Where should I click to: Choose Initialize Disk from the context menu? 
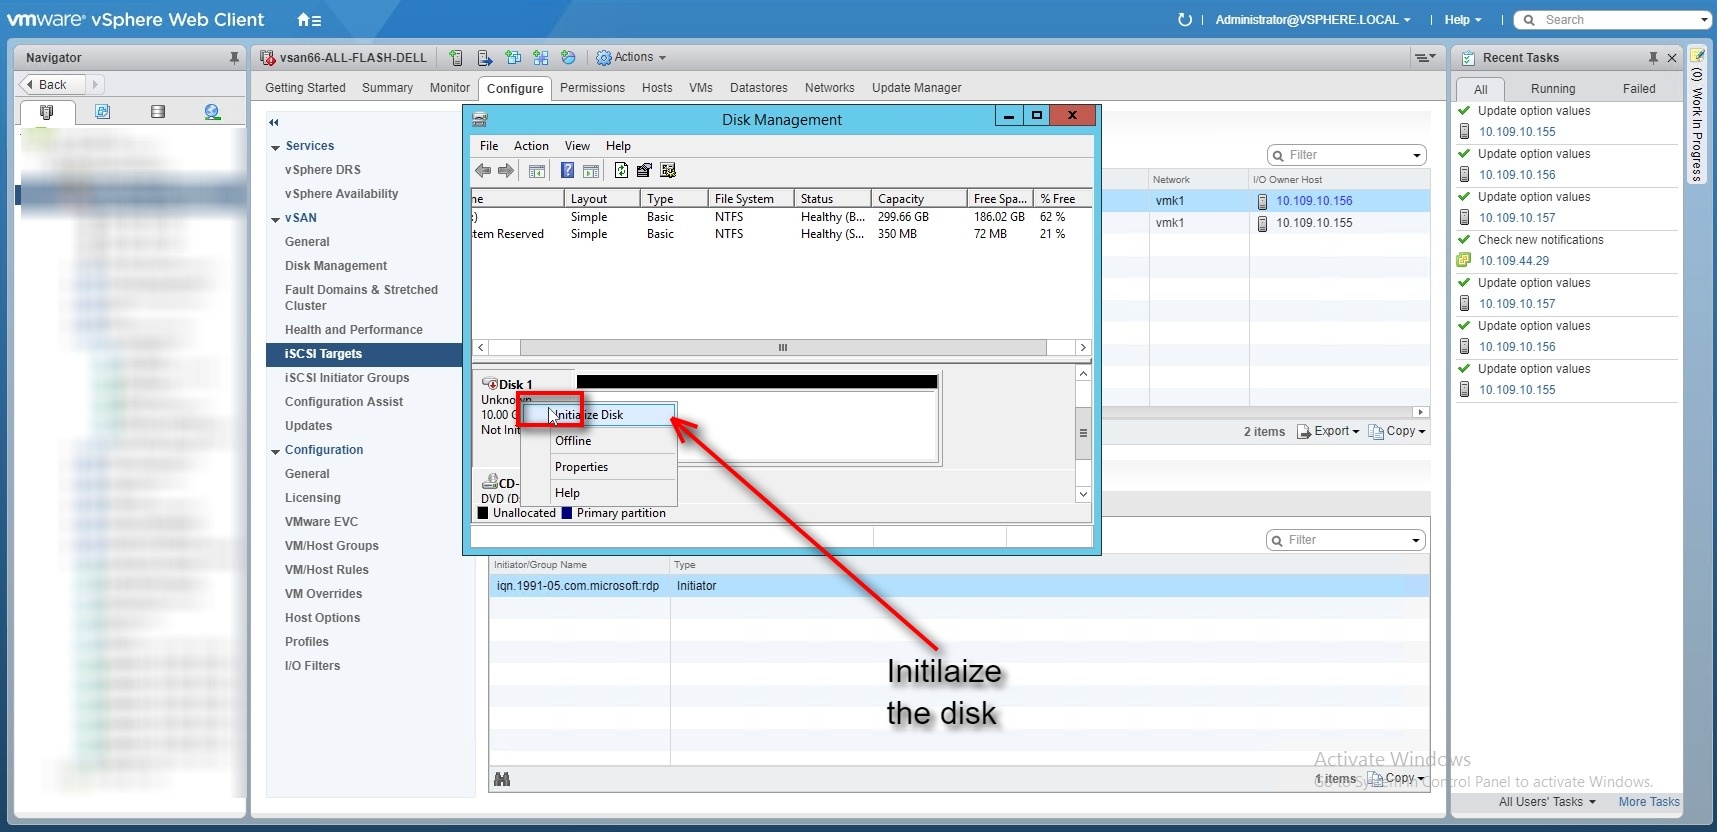click(599, 415)
